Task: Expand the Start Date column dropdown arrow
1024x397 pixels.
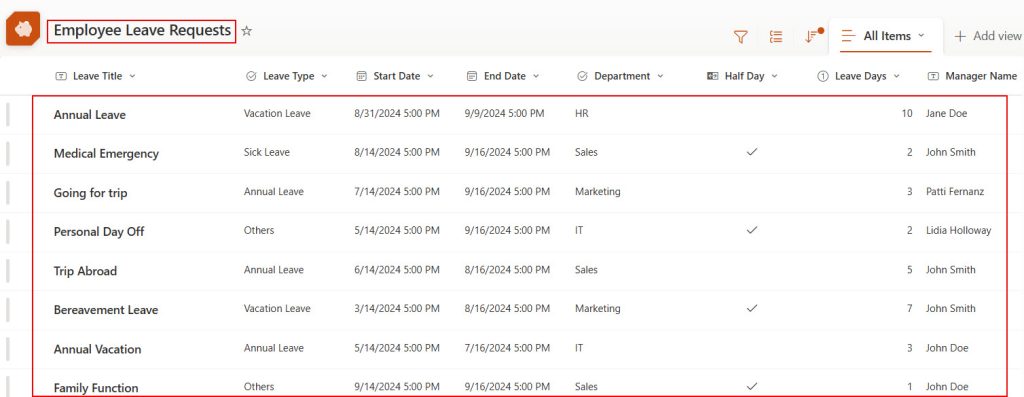Action: coord(430,76)
